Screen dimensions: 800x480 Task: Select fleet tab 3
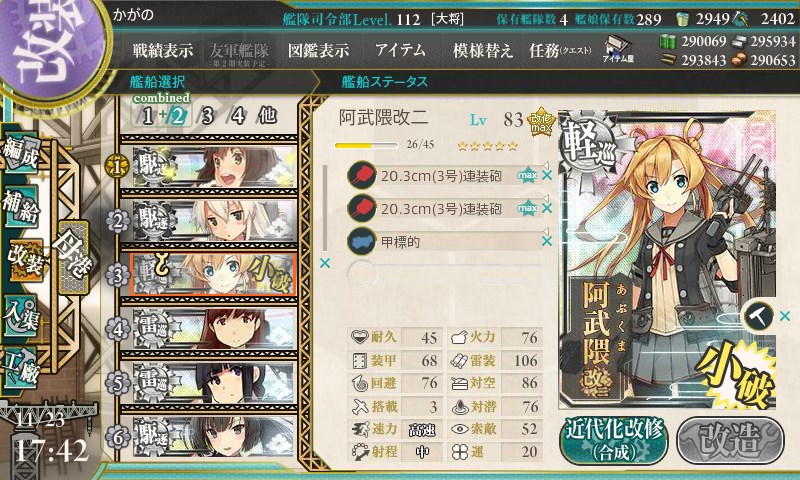(x=207, y=116)
